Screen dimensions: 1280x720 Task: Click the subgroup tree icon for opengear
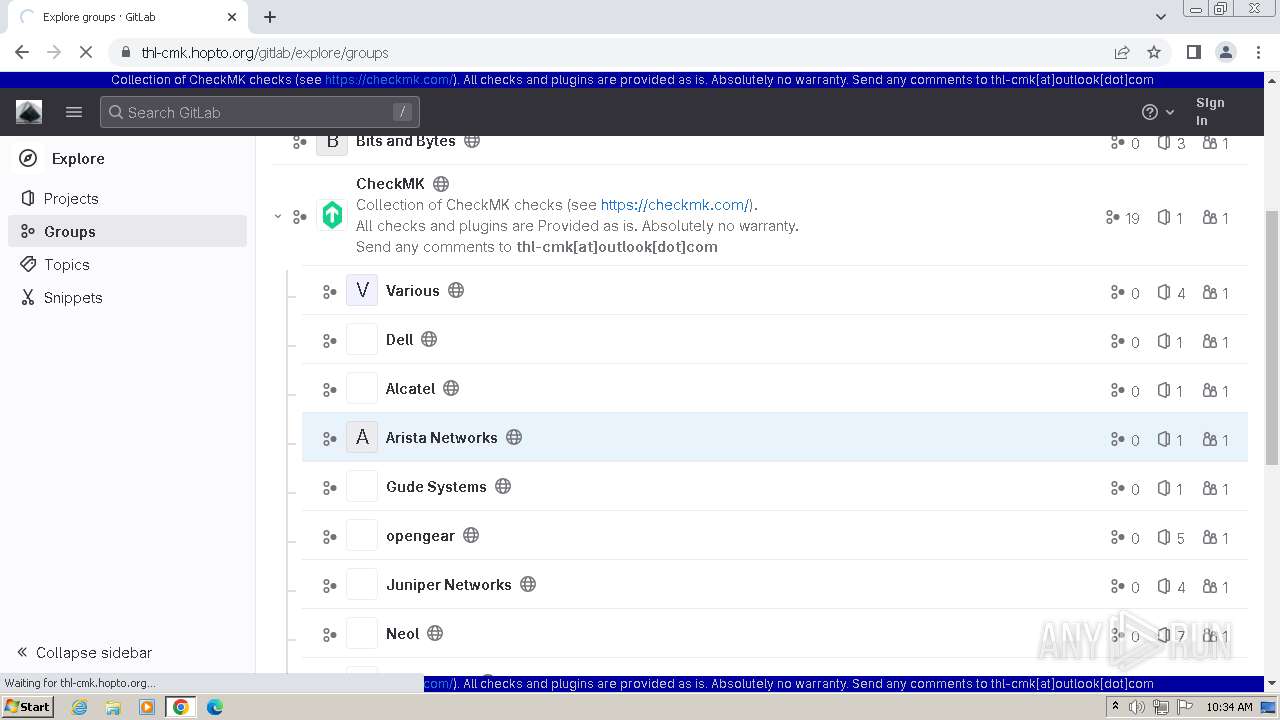click(329, 537)
